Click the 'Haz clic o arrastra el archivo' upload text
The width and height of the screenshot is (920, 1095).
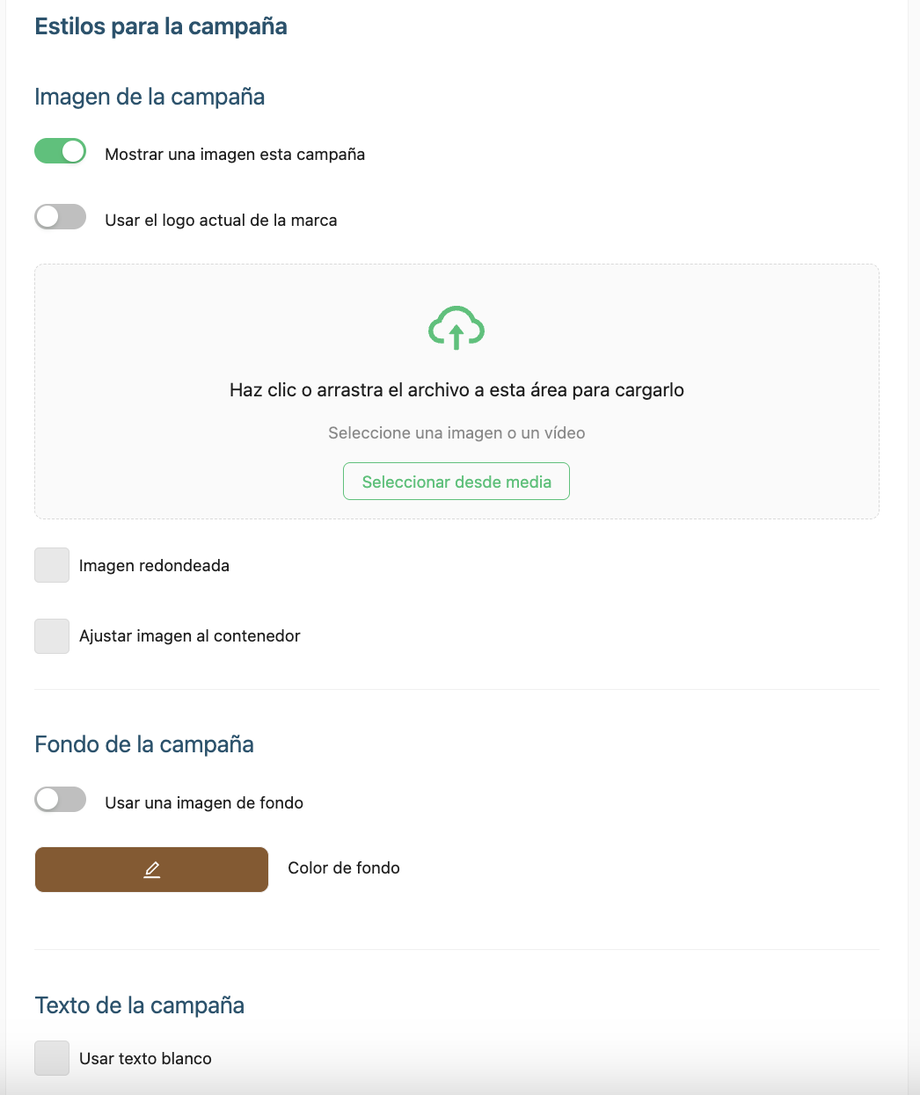click(456, 390)
